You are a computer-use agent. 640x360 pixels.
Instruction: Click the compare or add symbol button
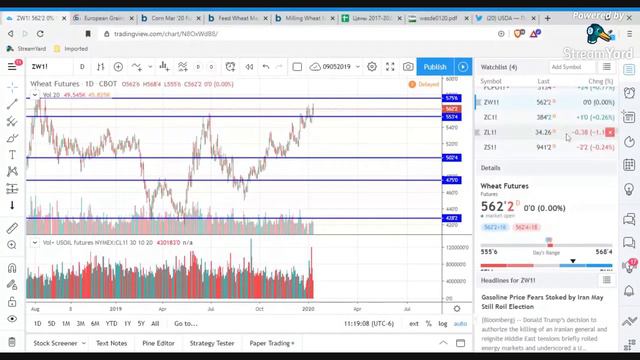(x=118, y=67)
